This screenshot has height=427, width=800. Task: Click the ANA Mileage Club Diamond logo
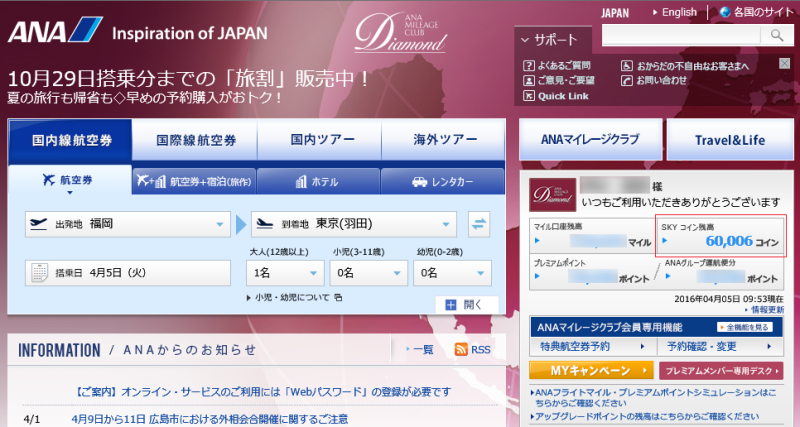(401, 33)
